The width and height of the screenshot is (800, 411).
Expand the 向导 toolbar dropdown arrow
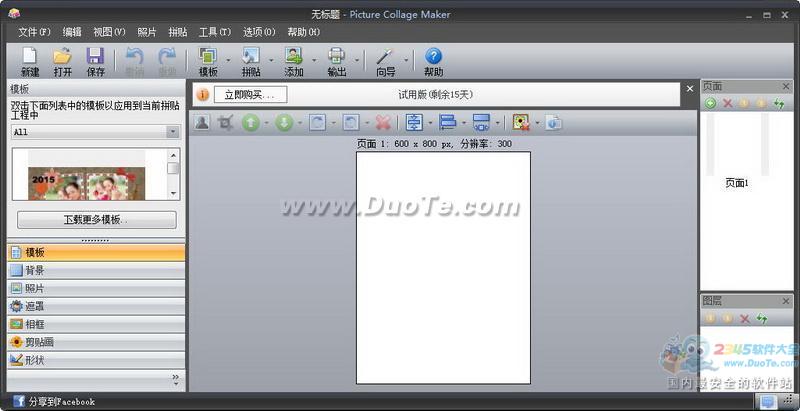tap(406, 60)
